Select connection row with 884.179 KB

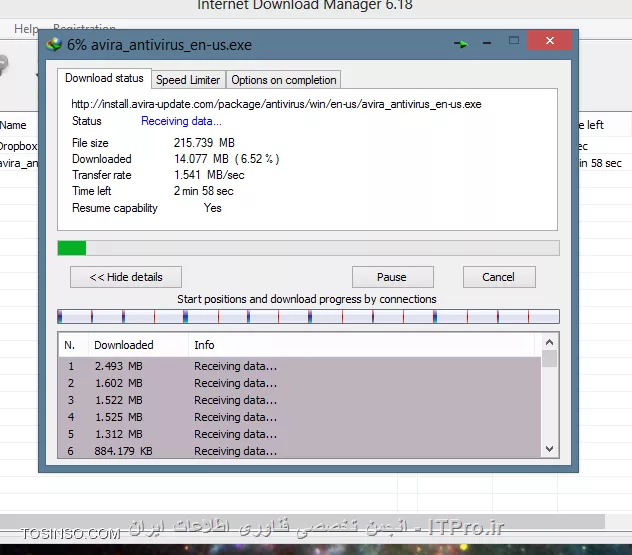pyautogui.click(x=299, y=451)
